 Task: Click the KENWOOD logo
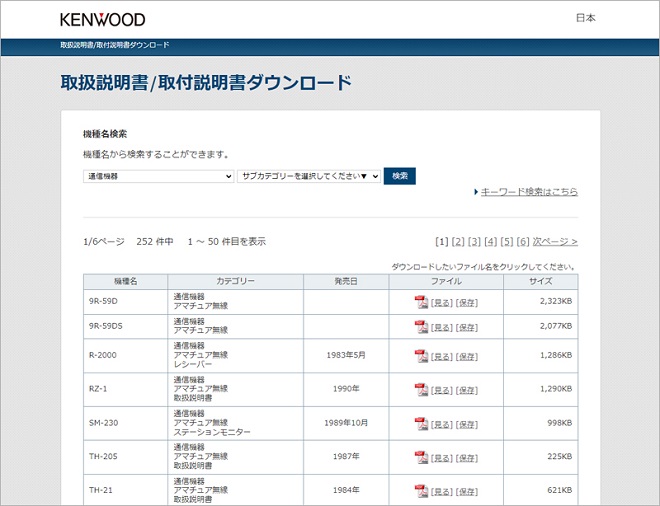tap(103, 19)
